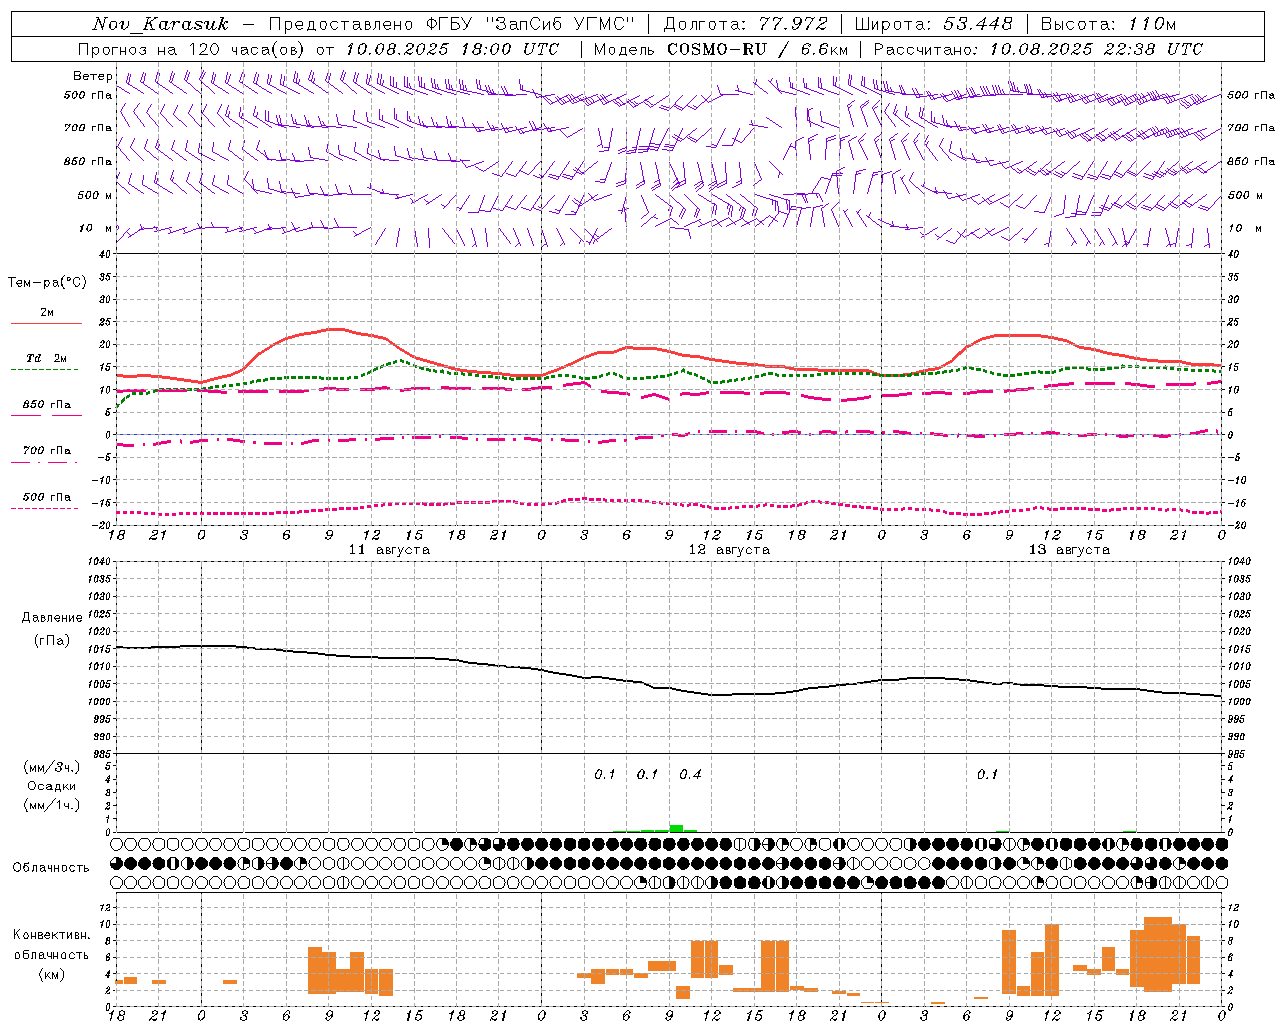The width and height of the screenshot is (1280, 1024).
Task: Click the 'Td 2м' dew point legend entry
Action: click(x=46, y=358)
